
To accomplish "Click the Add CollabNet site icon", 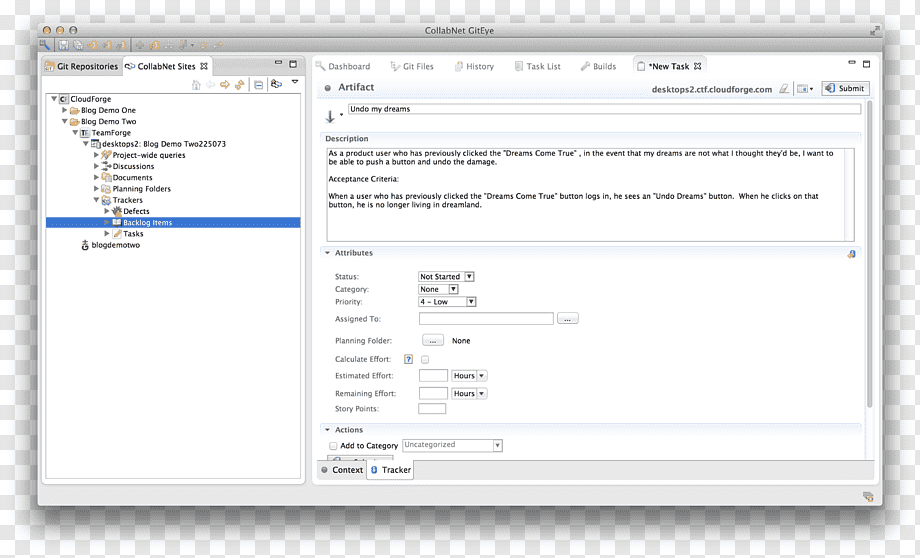I will point(276,84).
